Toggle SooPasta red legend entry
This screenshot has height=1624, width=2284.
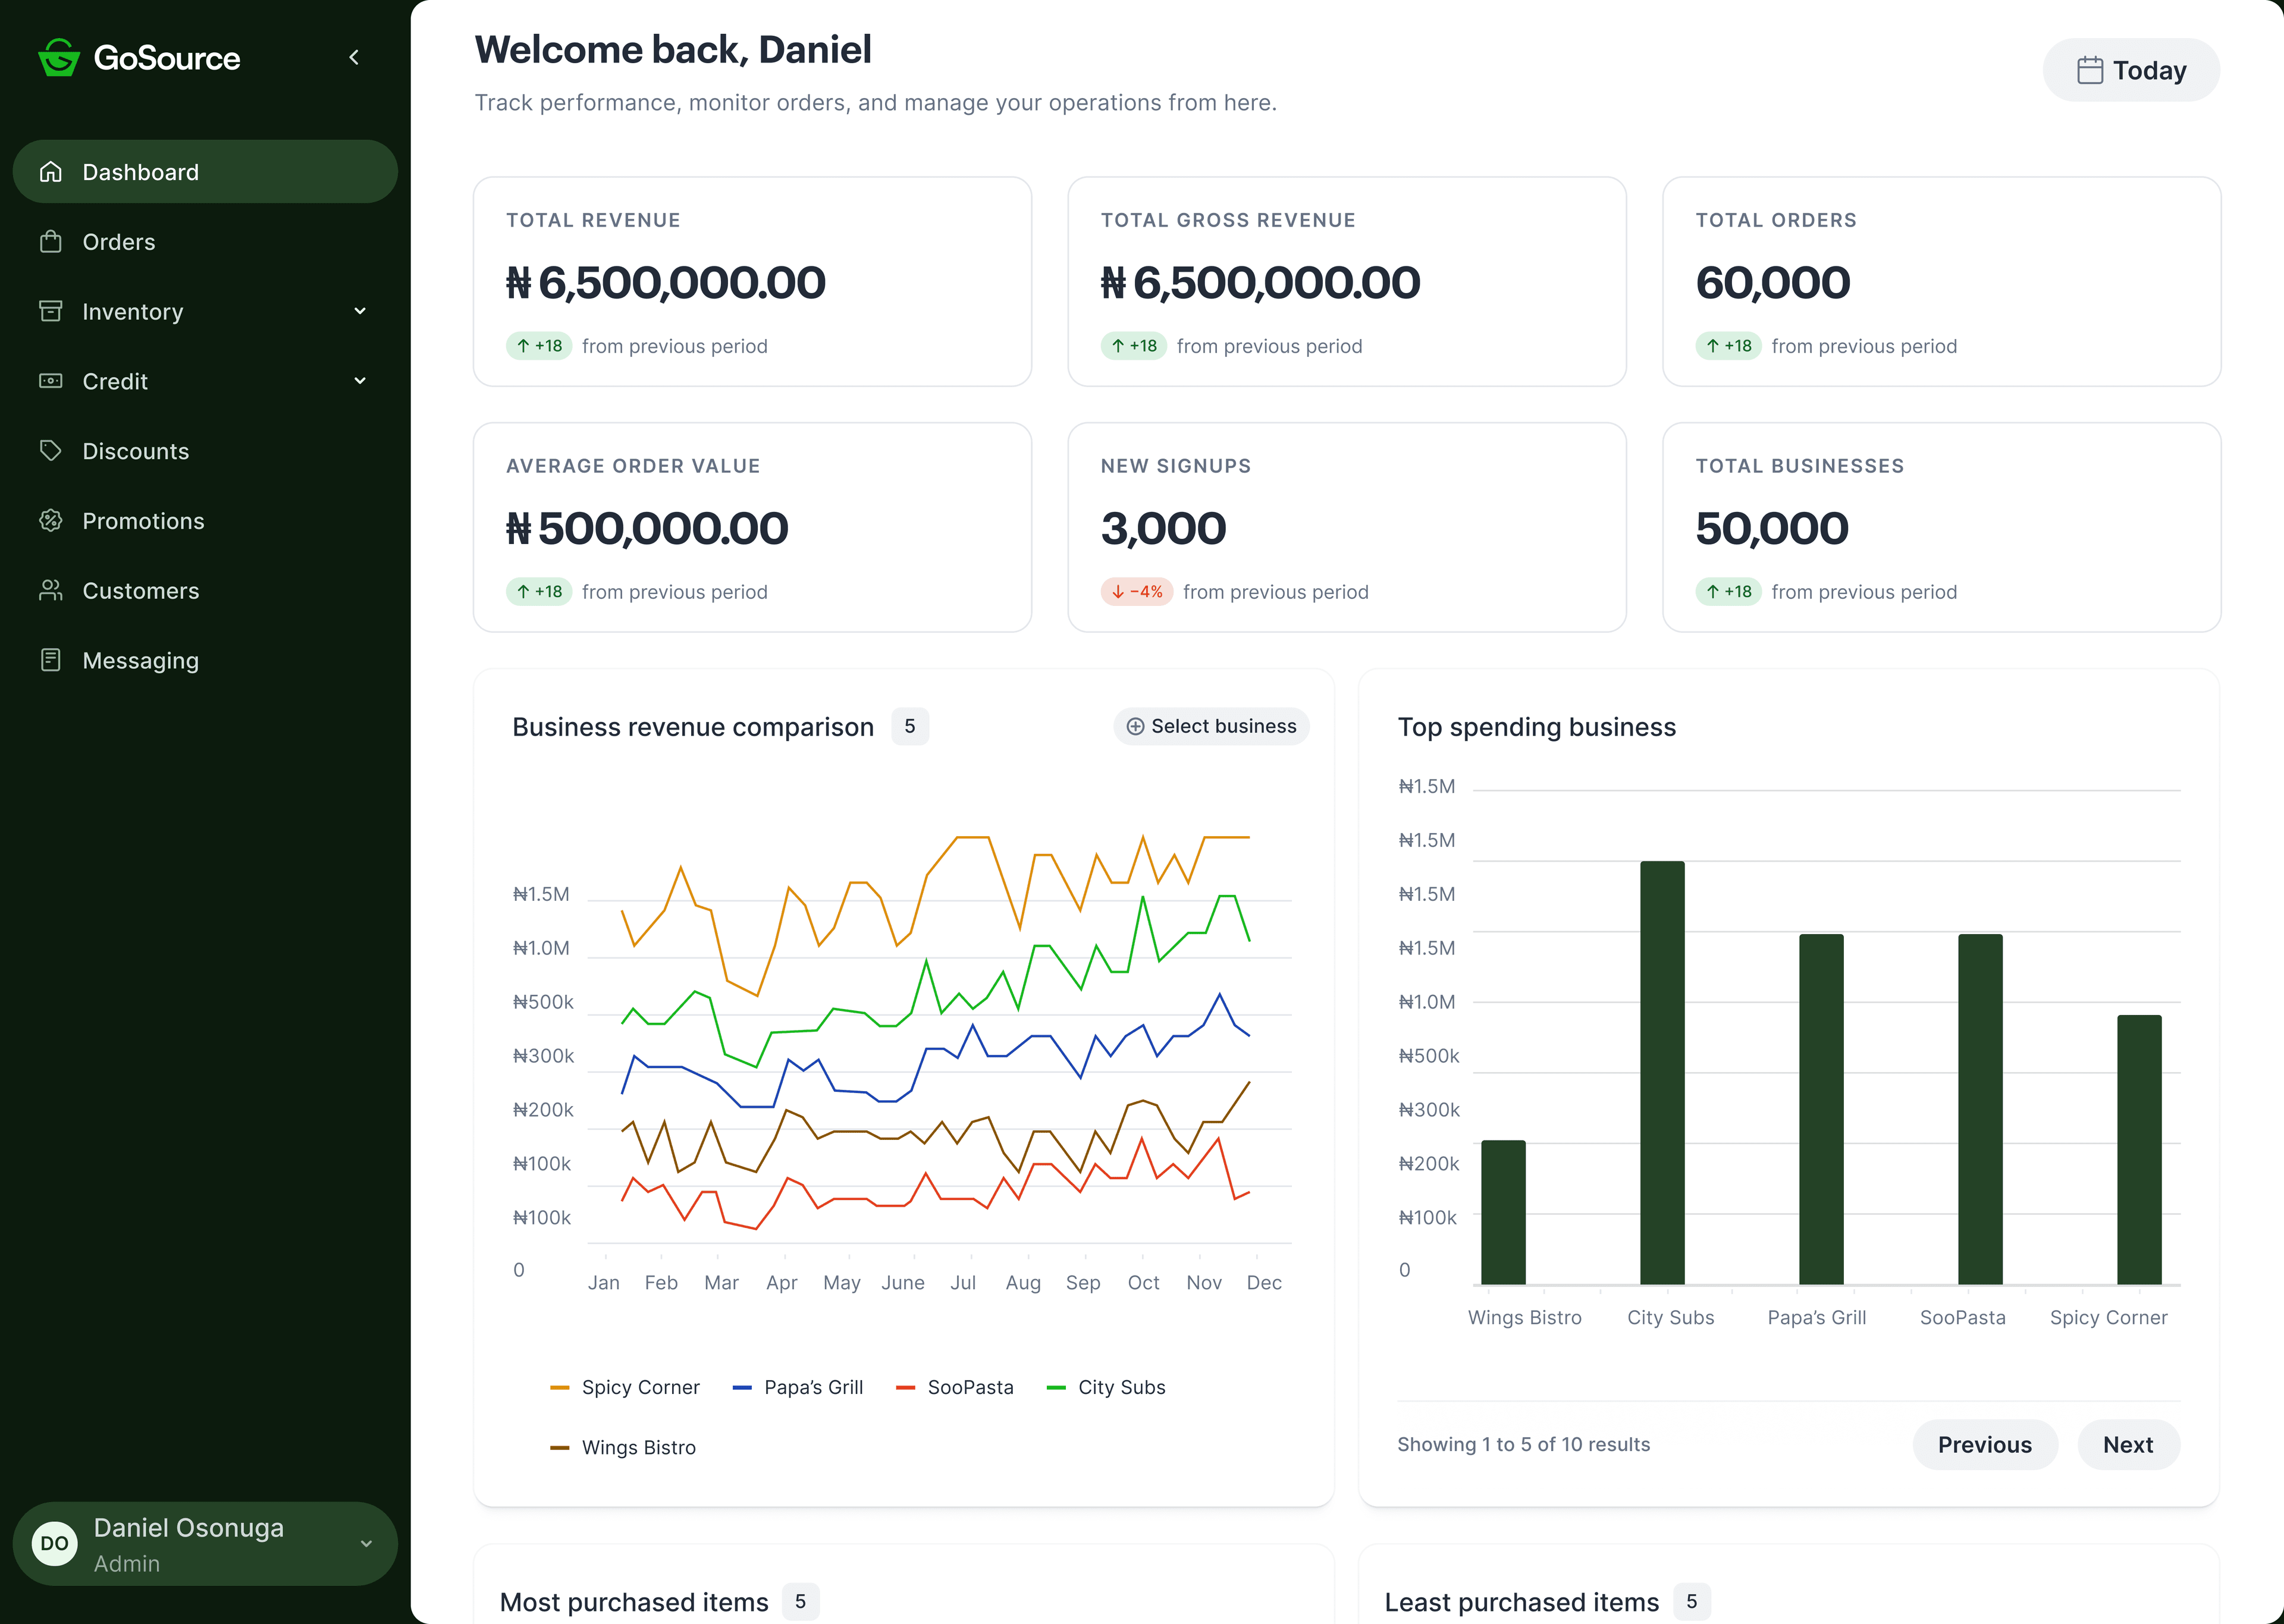[x=955, y=1388]
